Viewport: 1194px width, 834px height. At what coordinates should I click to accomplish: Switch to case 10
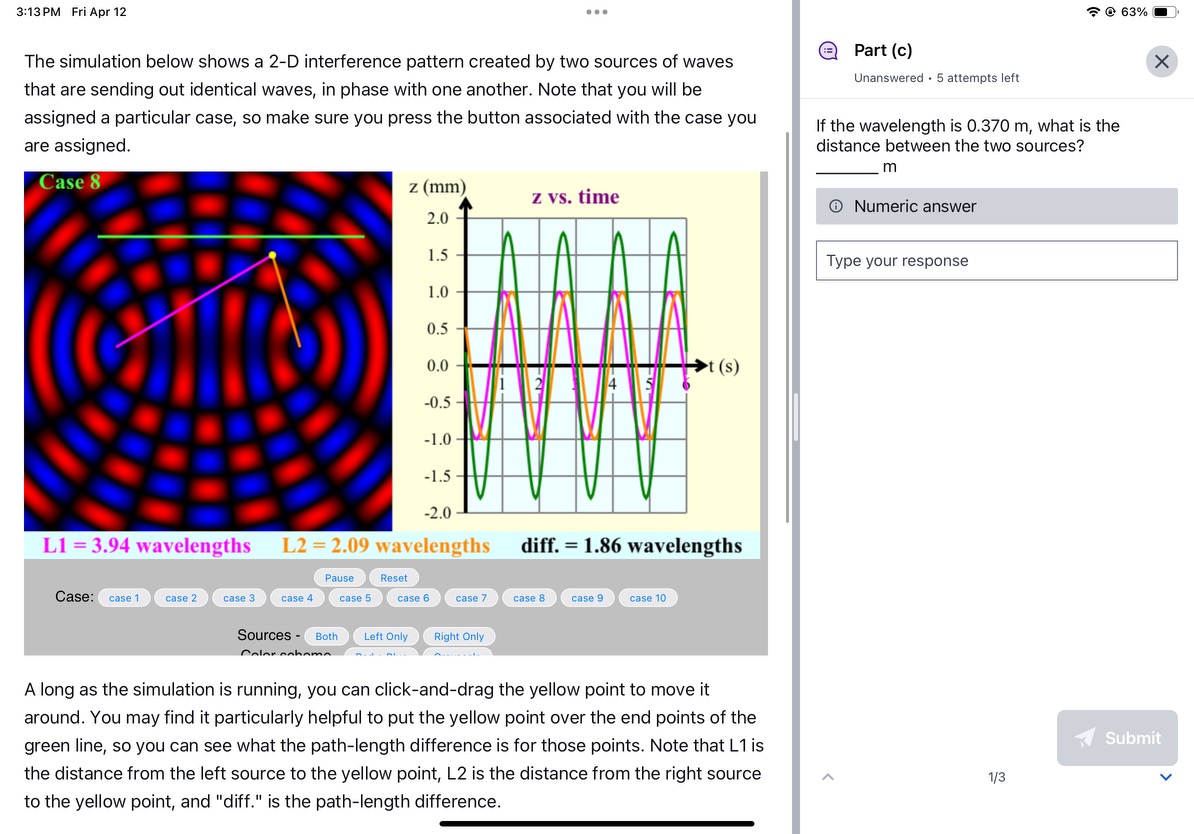(x=647, y=597)
